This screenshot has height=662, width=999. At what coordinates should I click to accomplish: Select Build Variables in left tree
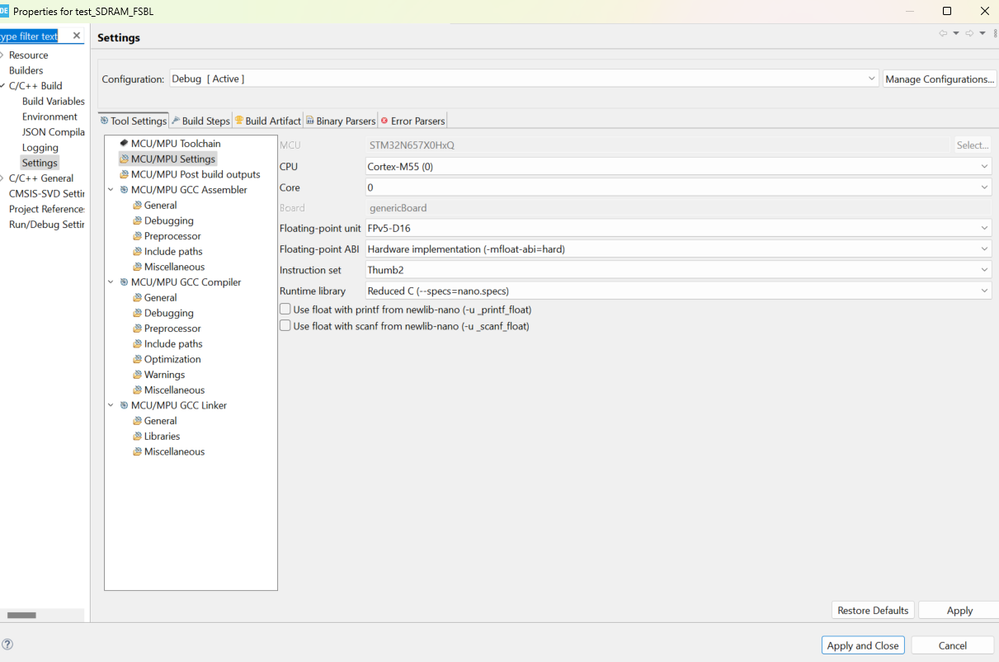(53, 101)
